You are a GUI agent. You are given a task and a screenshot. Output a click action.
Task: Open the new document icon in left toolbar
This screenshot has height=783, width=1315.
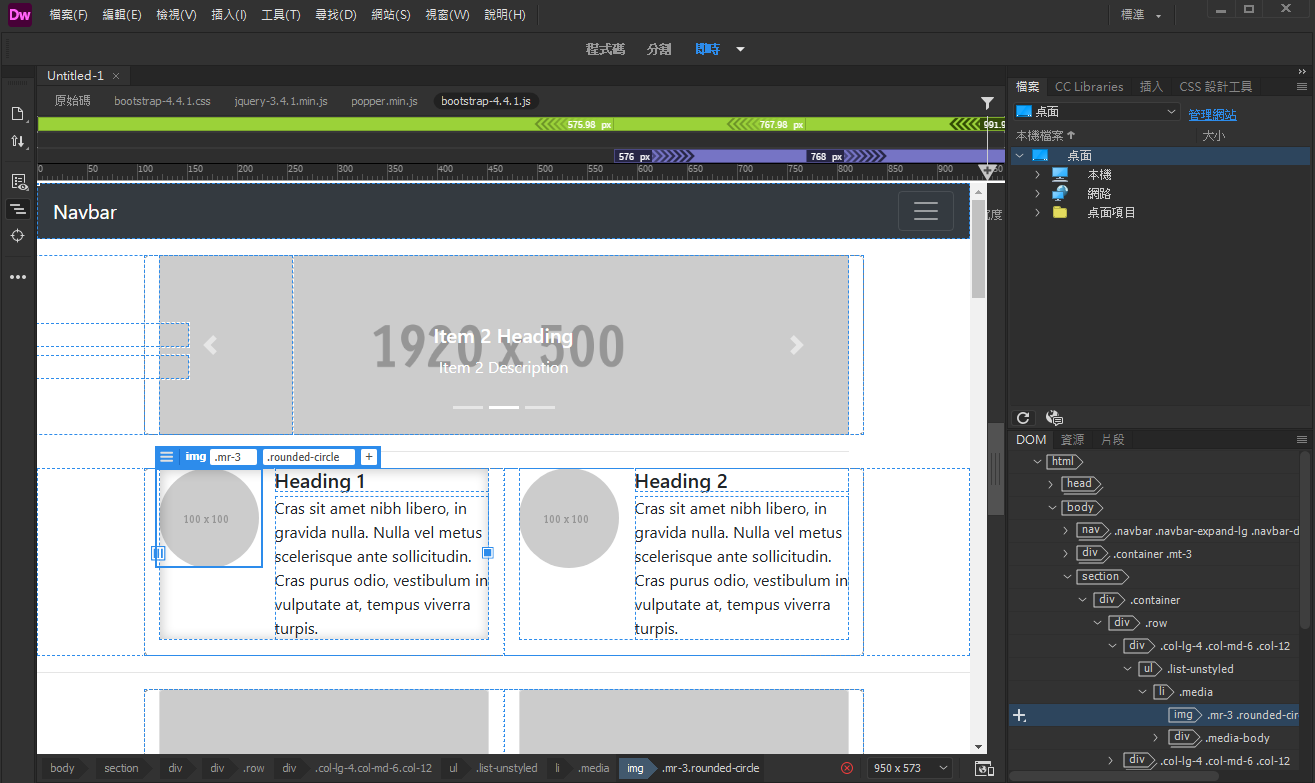point(18,114)
